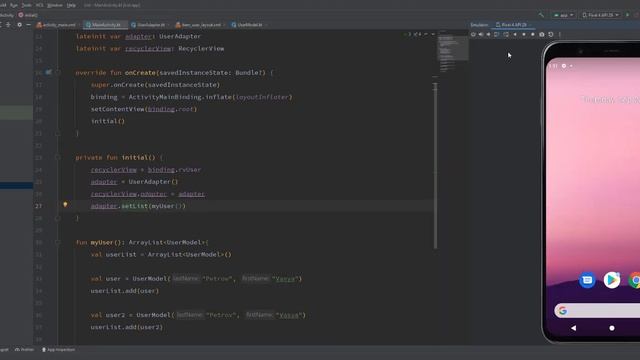Open the app run configuration dropdown
Image resolution: width=640 pixels, height=360 pixels.
pyautogui.click(x=564, y=15)
